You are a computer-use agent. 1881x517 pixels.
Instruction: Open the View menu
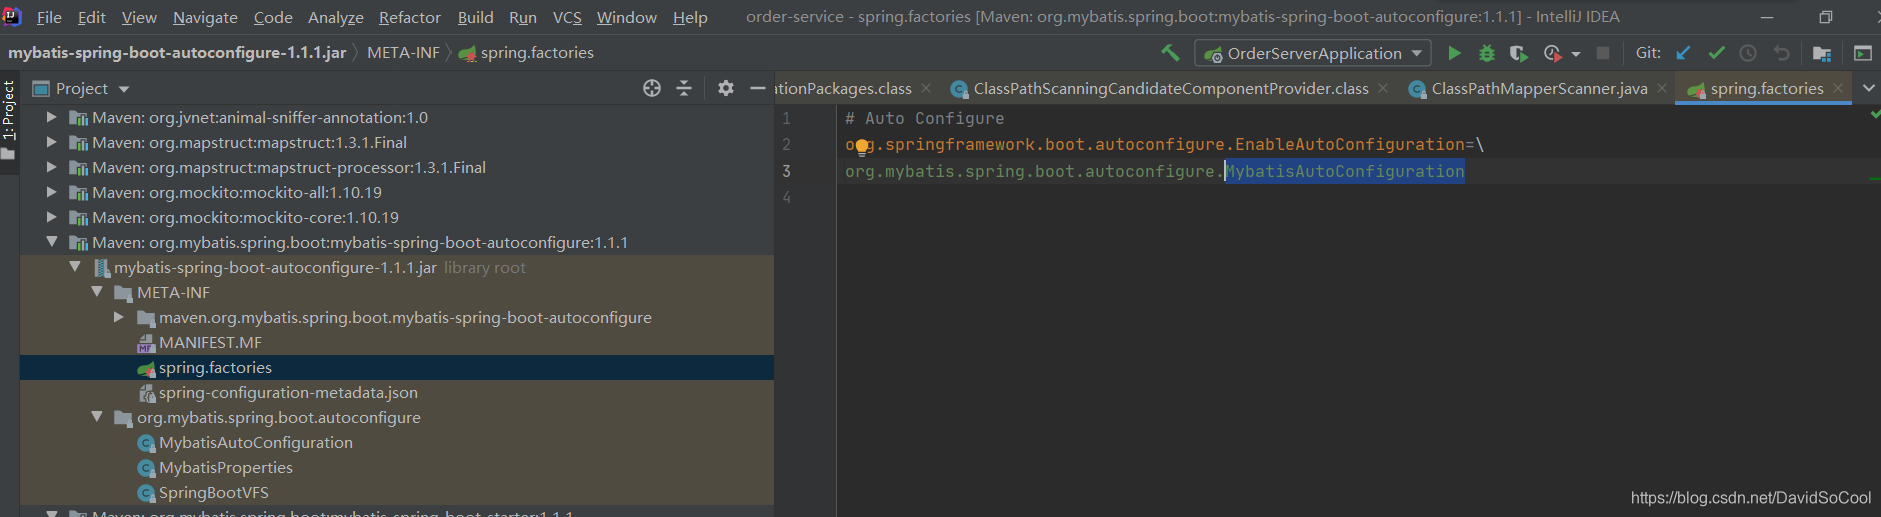[x=139, y=17]
